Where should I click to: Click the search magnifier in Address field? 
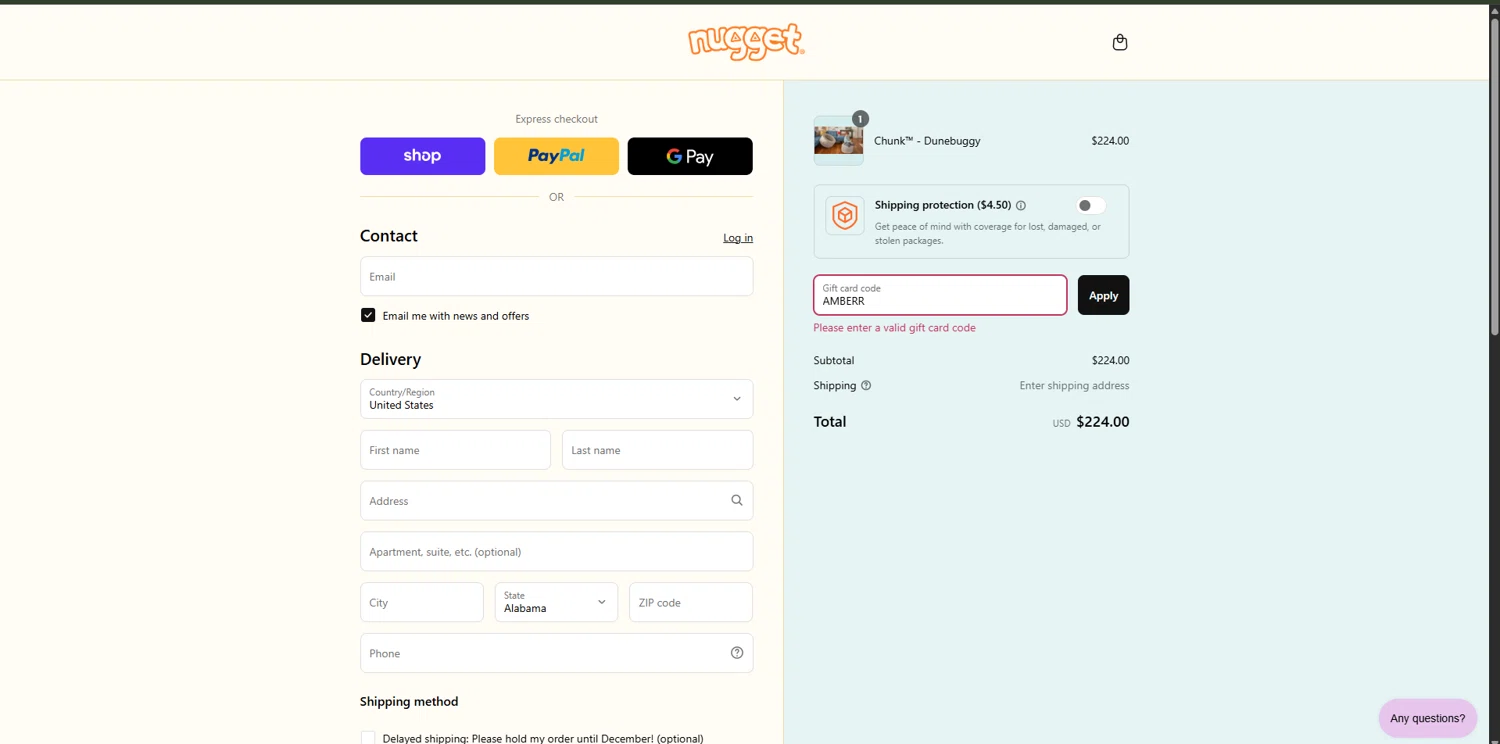click(737, 500)
